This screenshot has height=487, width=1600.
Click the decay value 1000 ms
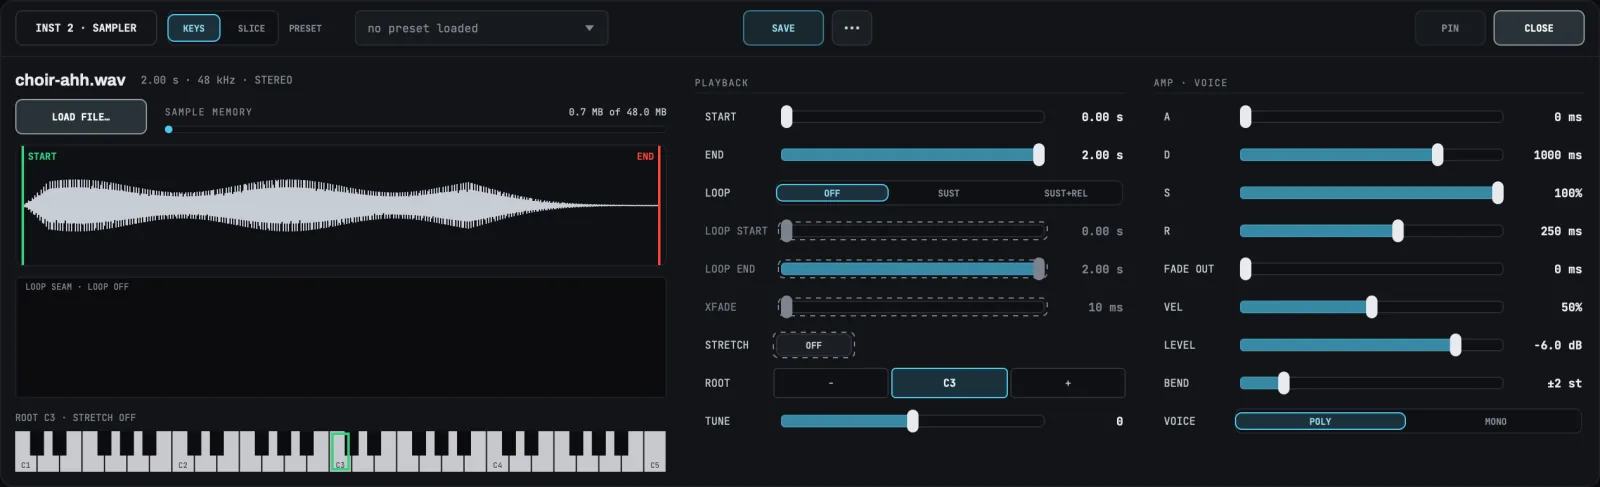[x=1557, y=155]
